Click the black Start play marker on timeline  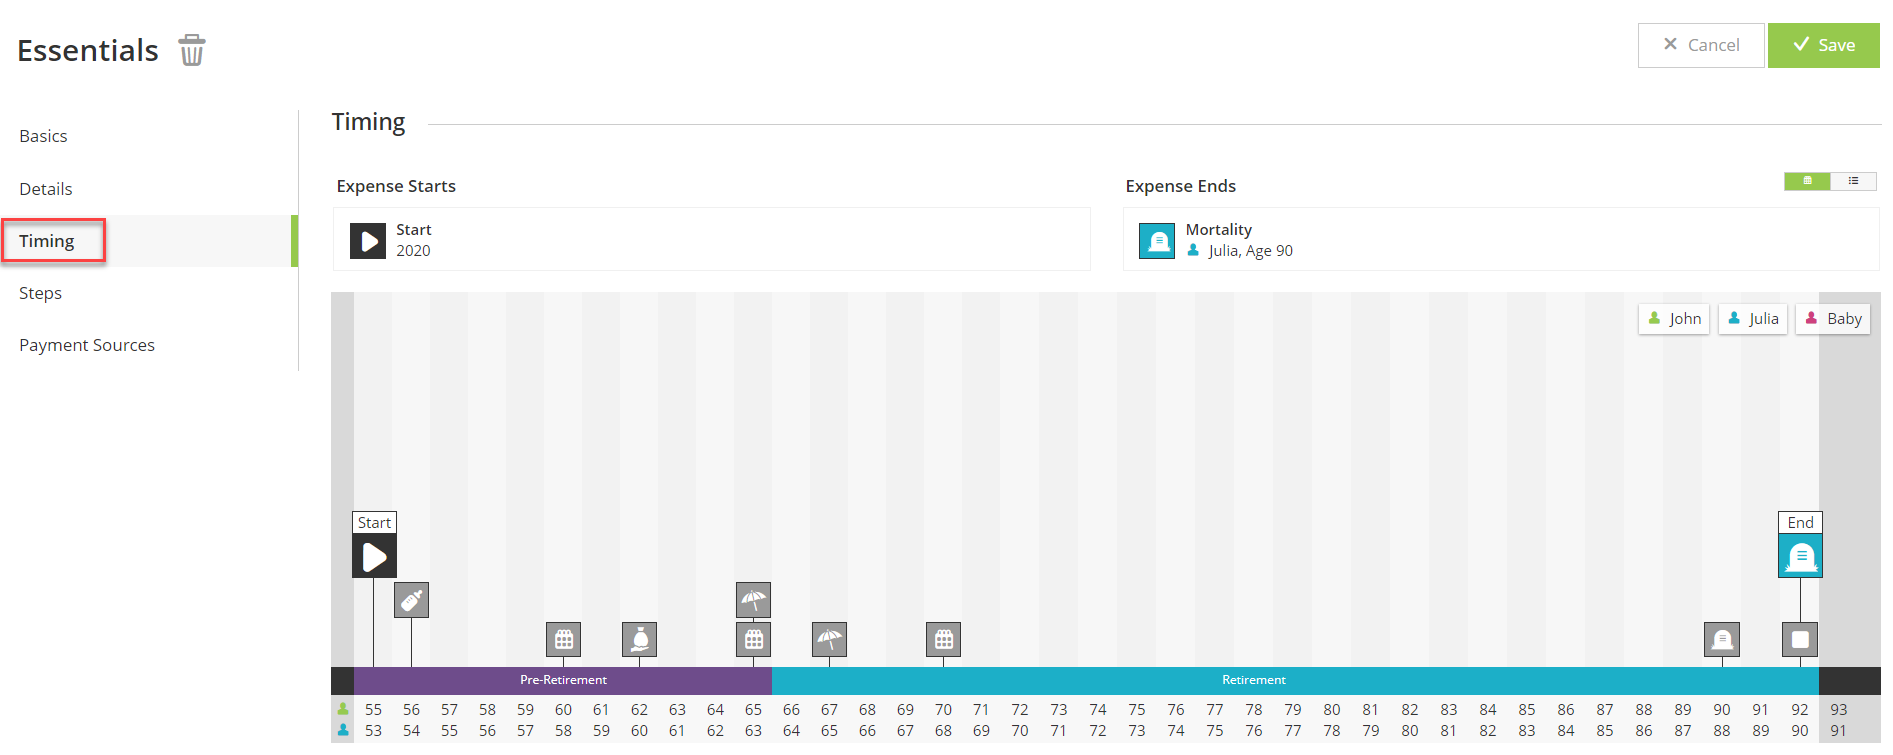coord(374,556)
